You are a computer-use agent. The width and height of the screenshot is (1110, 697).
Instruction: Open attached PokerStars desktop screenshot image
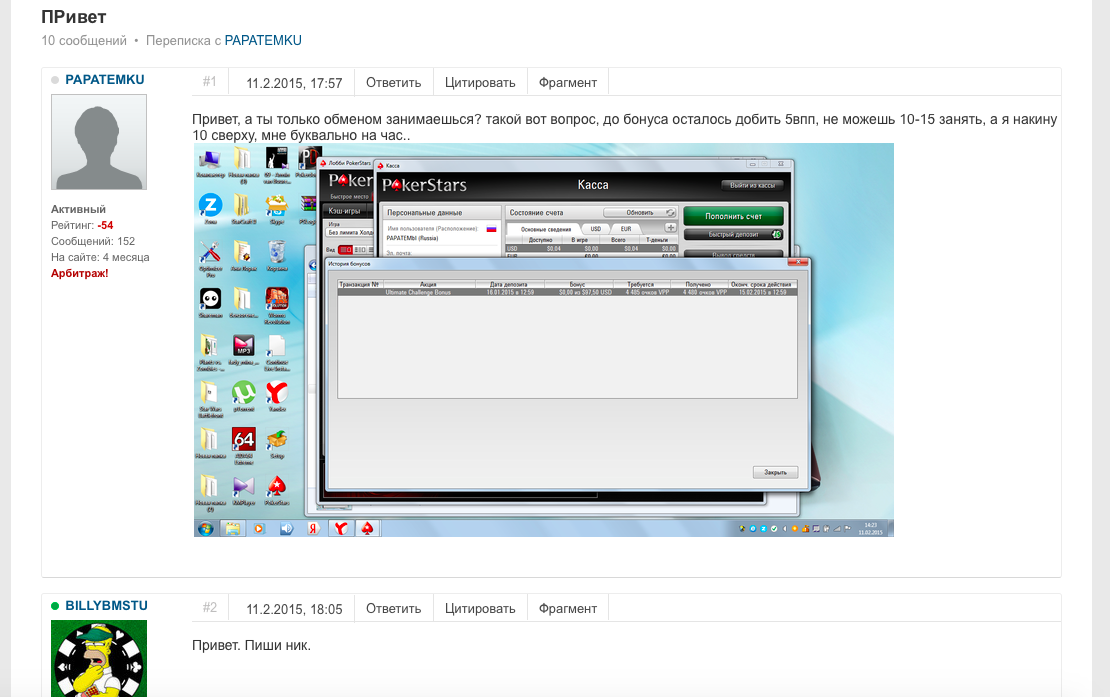(544, 340)
